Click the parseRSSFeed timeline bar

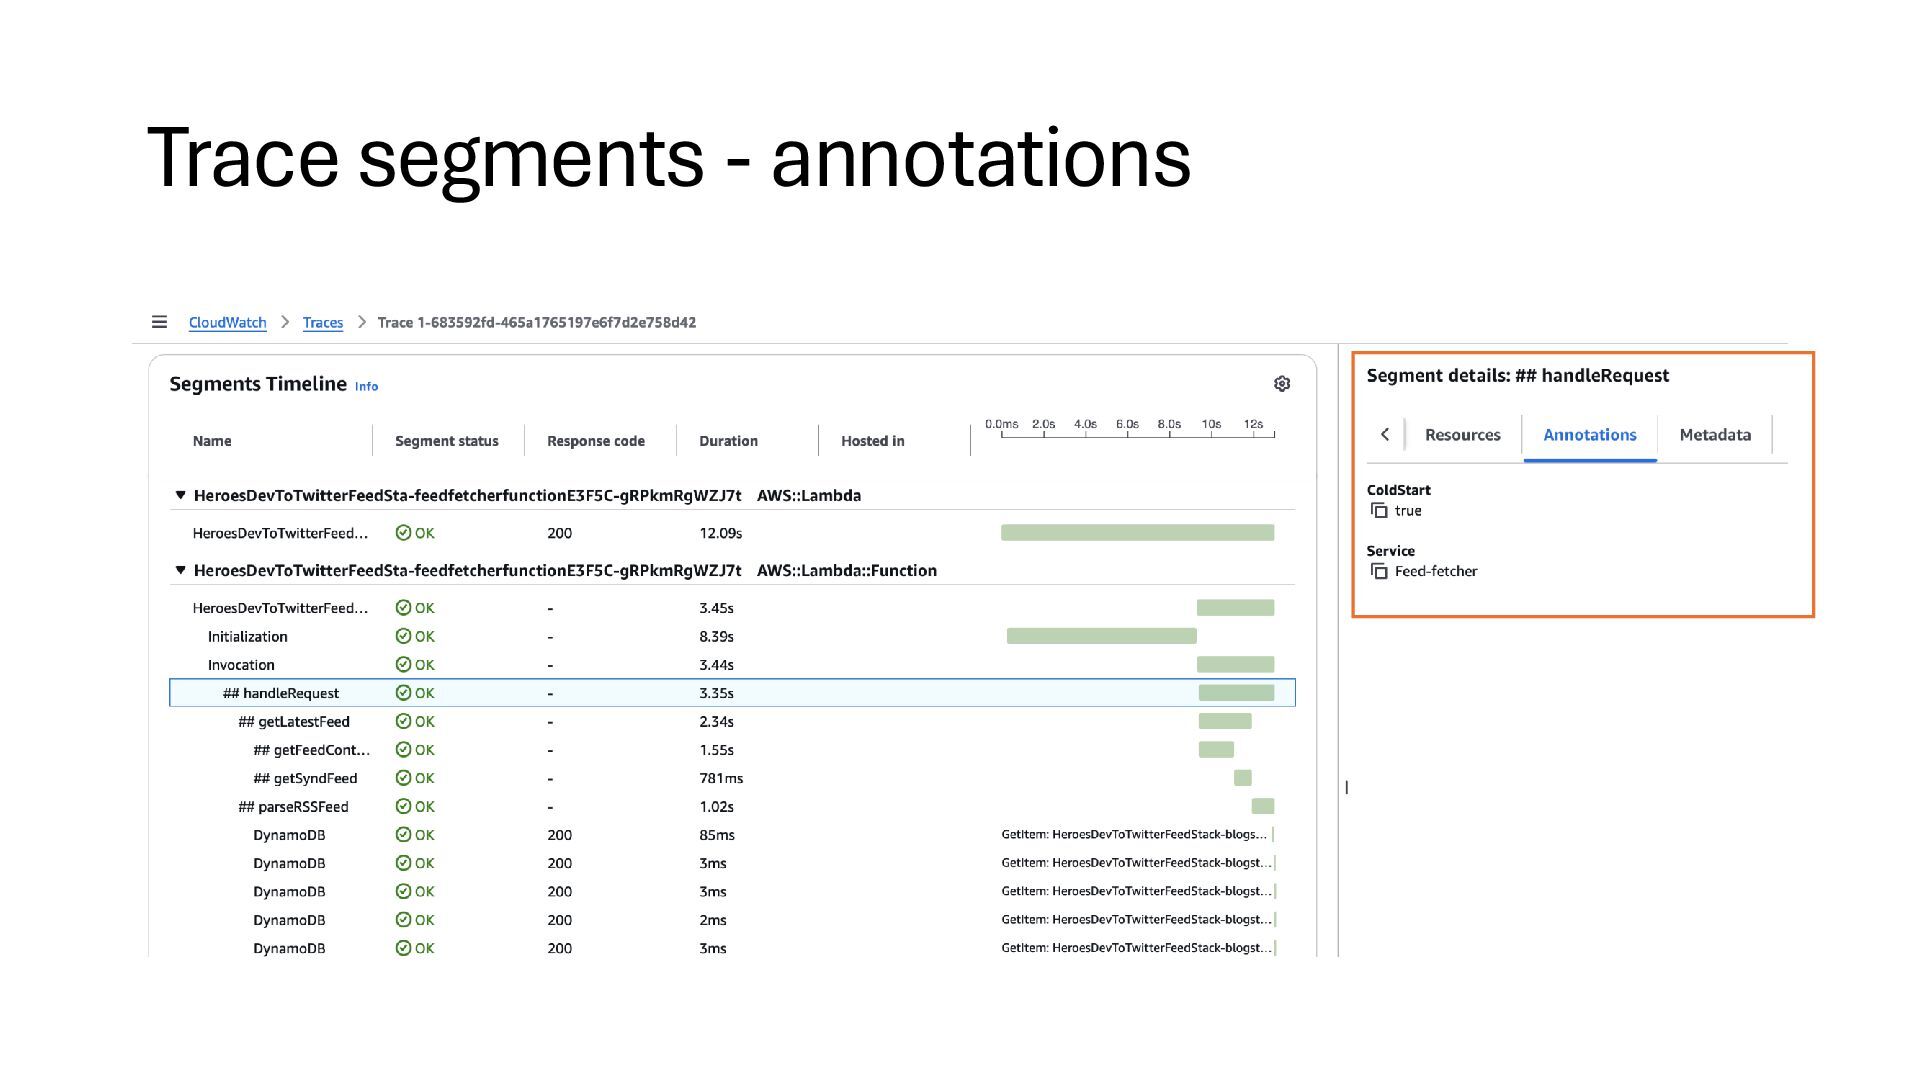click(1262, 806)
